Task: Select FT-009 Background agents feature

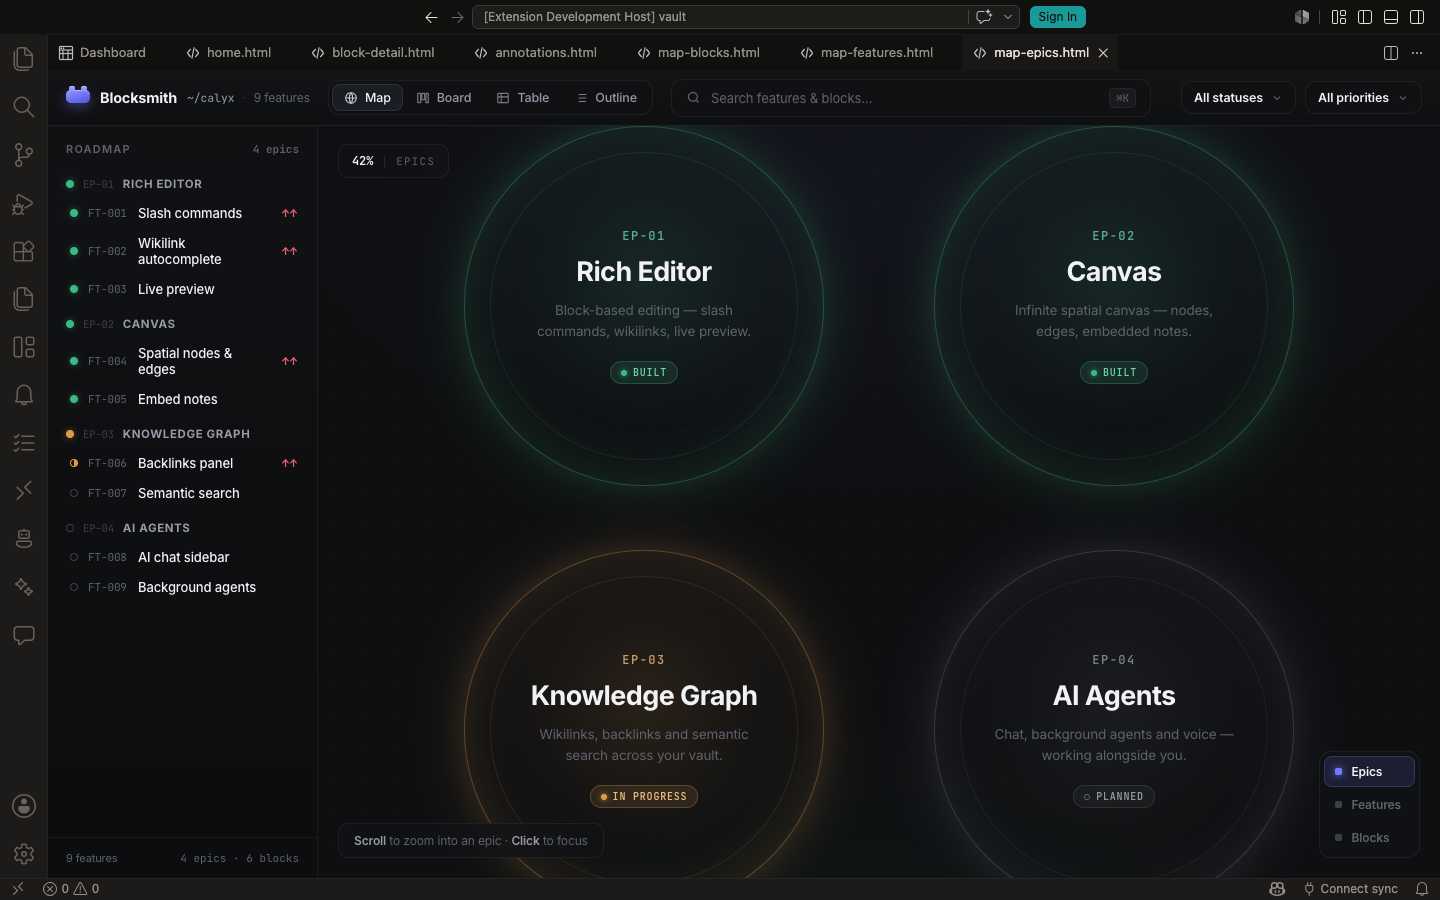Action: (x=183, y=587)
